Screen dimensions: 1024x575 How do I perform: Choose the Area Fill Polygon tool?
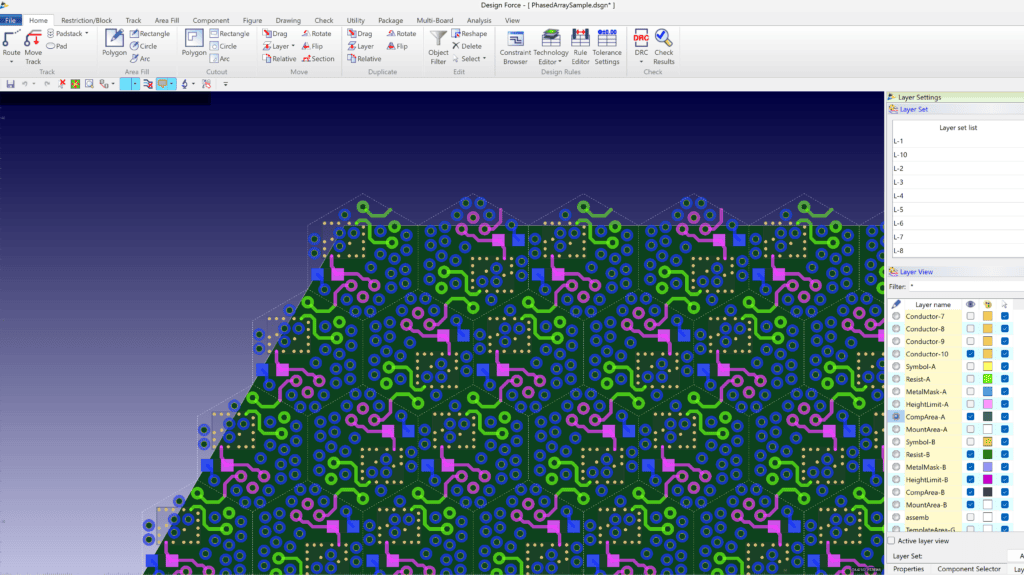click(x=114, y=43)
